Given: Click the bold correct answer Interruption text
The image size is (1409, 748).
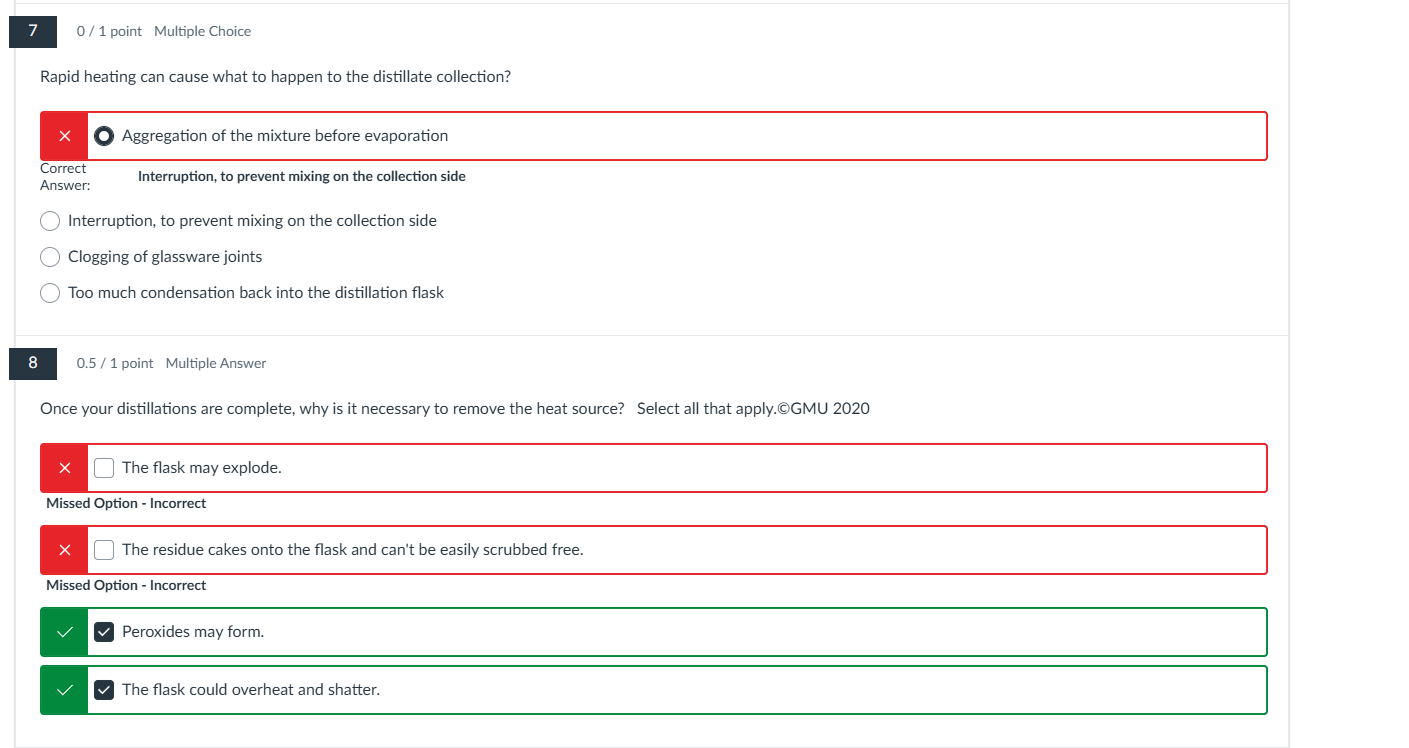Looking at the screenshot, I should (301, 177).
